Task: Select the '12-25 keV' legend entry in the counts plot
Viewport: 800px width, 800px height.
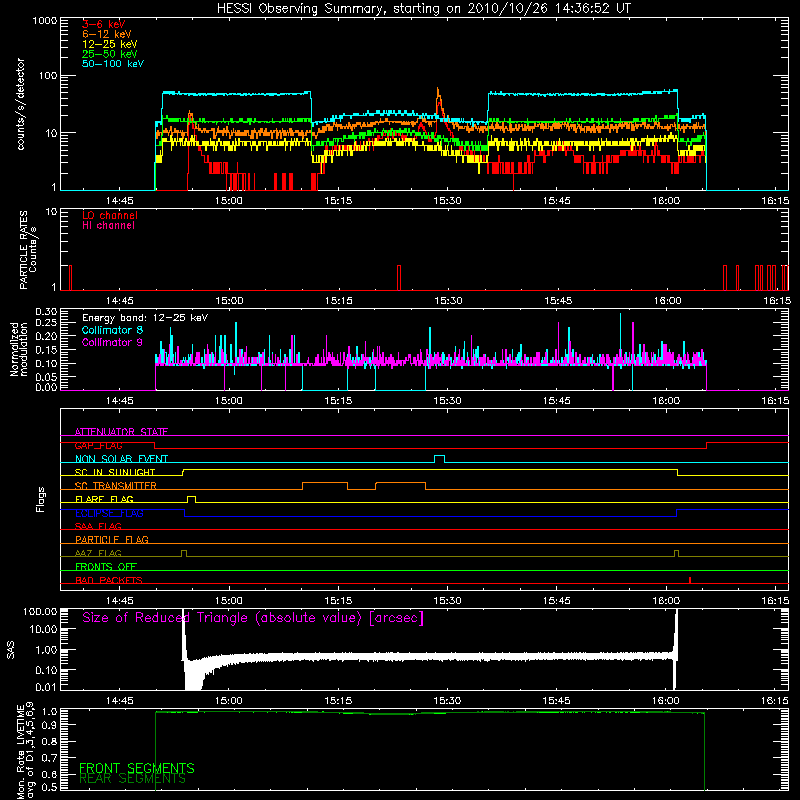Action: 110,44
